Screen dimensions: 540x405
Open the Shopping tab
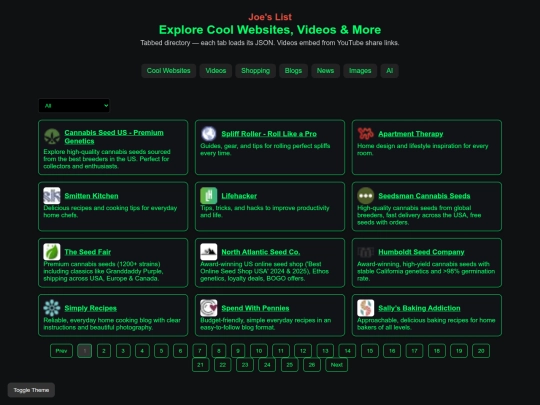(x=256, y=71)
